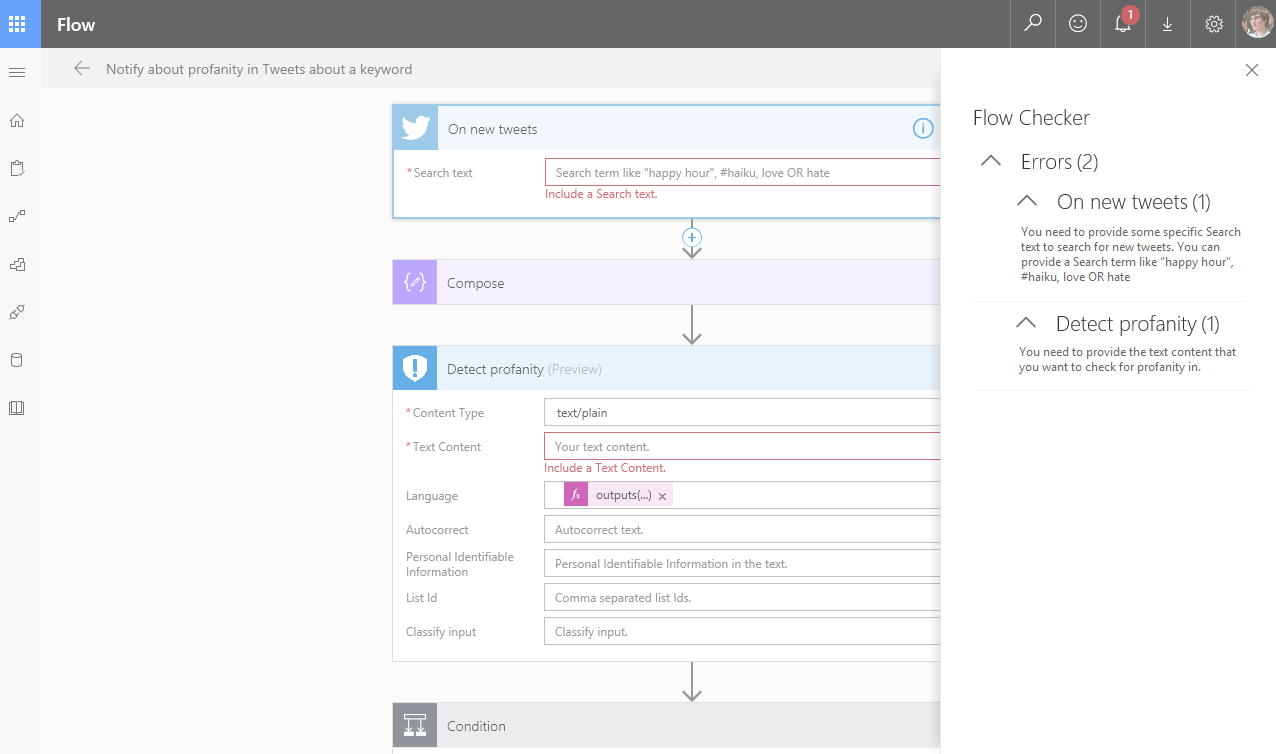The image size is (1276, 754).
Task: Collapse the On new tweets (1) error
Action: (1026, 201)
